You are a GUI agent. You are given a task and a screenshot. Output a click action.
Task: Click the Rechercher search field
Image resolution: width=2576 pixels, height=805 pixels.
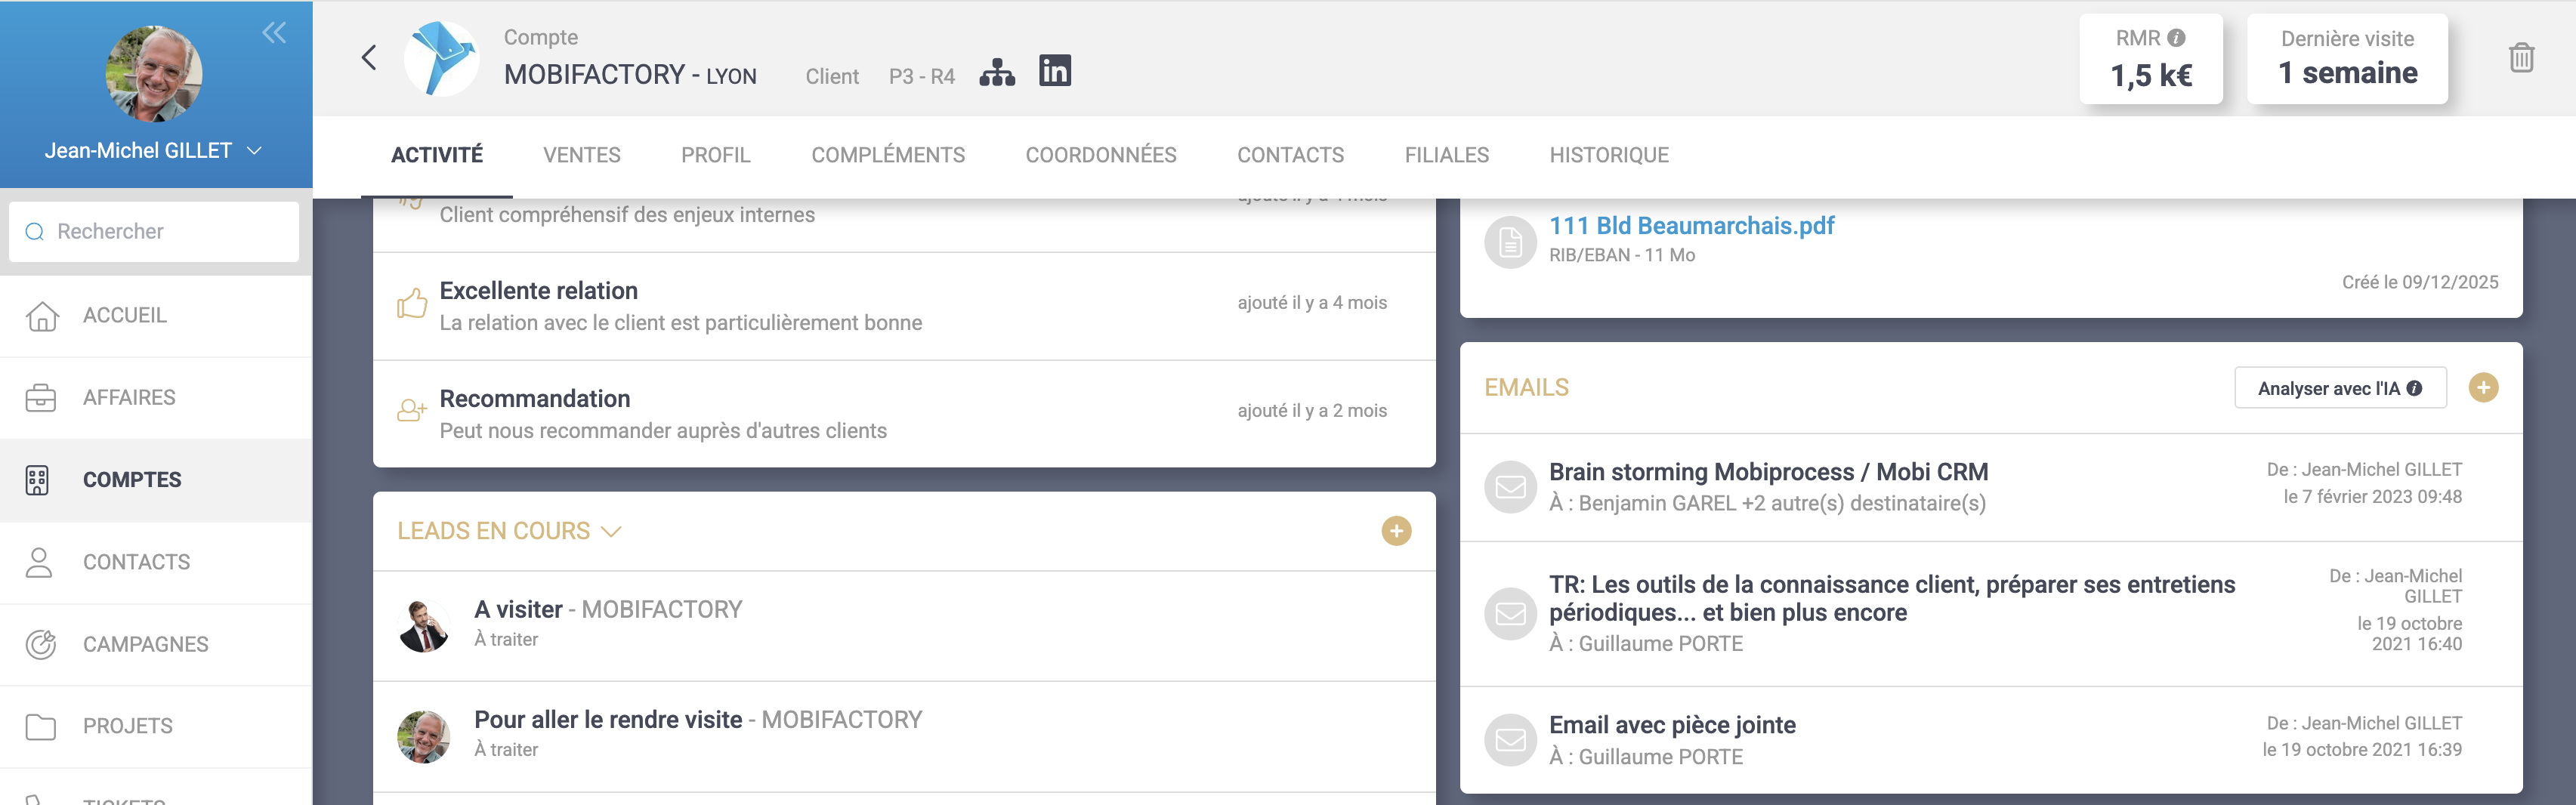tap(155, 232)
